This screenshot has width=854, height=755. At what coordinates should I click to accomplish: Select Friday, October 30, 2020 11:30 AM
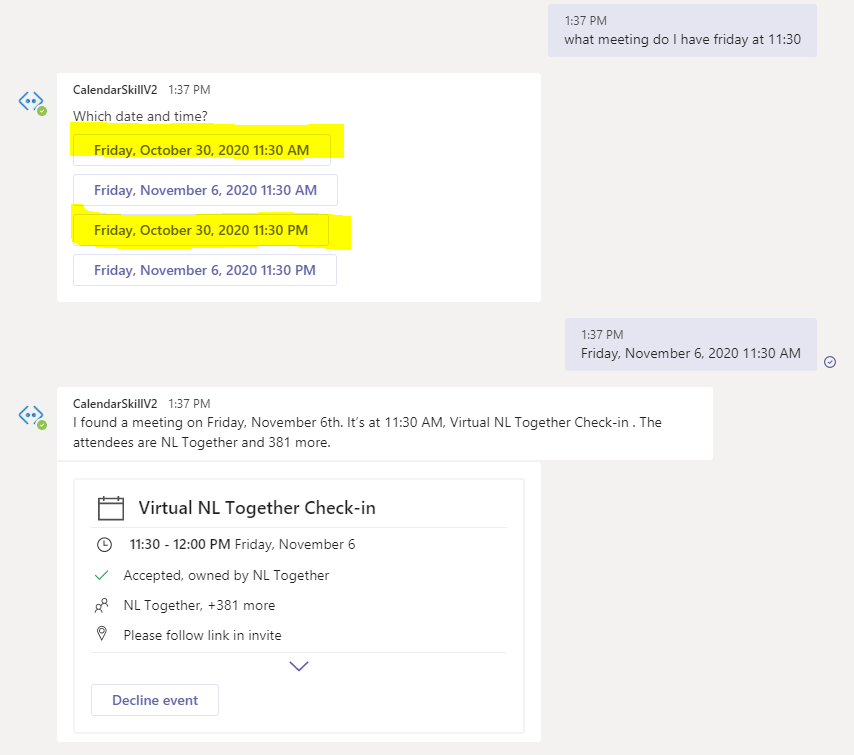204,150
